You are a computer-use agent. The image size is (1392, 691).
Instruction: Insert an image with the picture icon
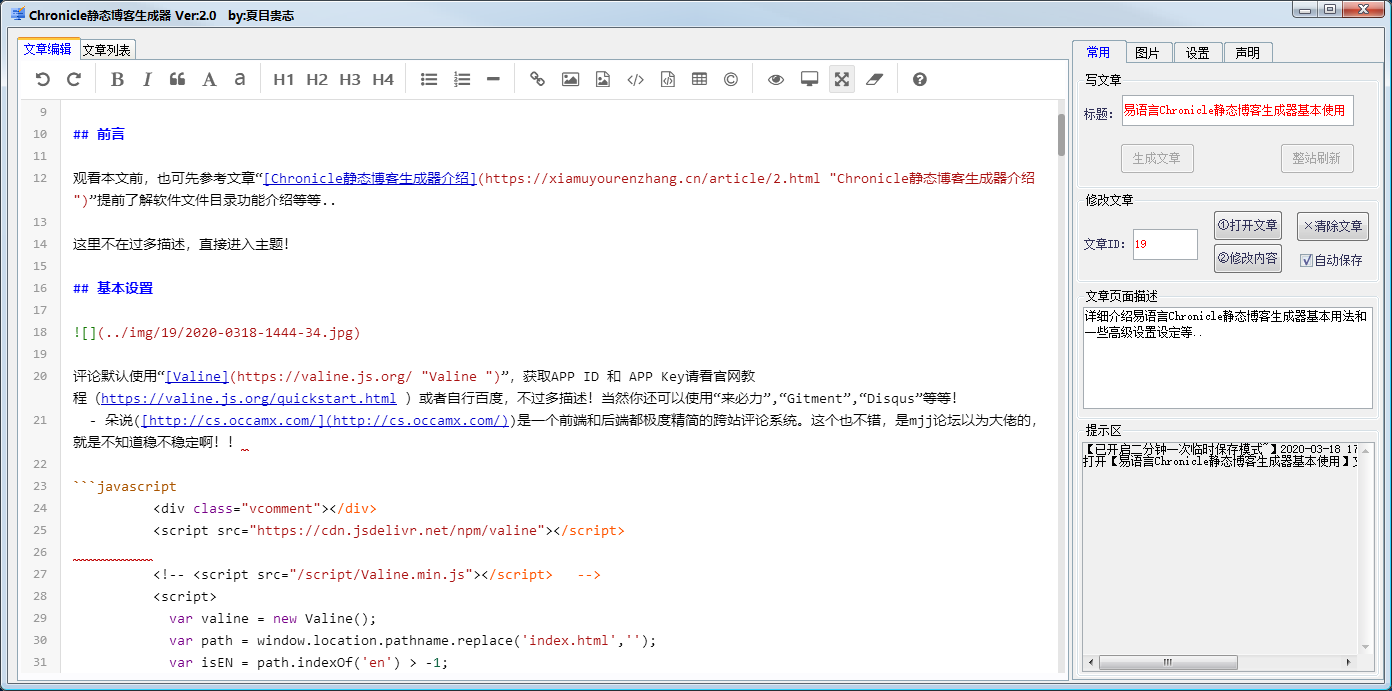click(x=570, y=79)
